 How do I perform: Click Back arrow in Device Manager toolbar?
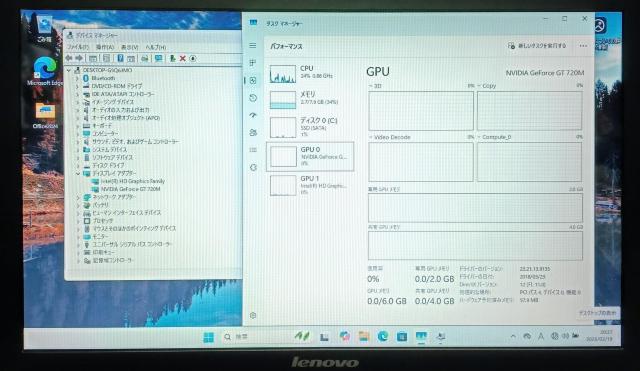coord(69,58)
